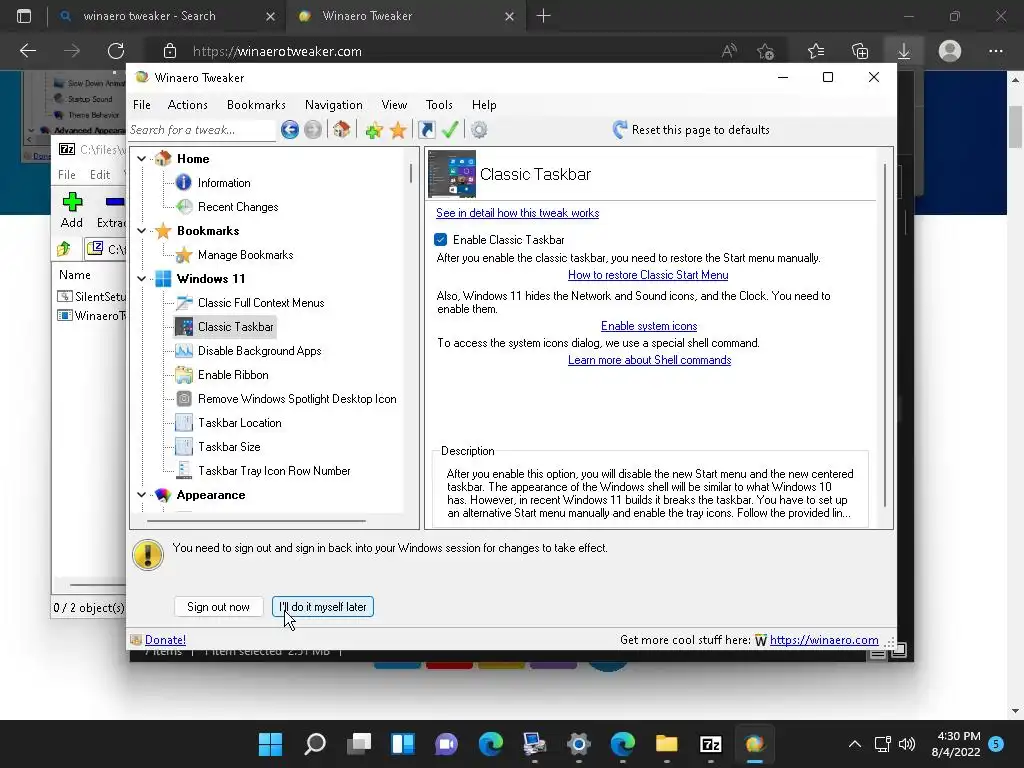Image resolution: width=1024 pixels, height=768 pixels.
Task: Click the browser Back arrow
Action: tap(28, 51)
